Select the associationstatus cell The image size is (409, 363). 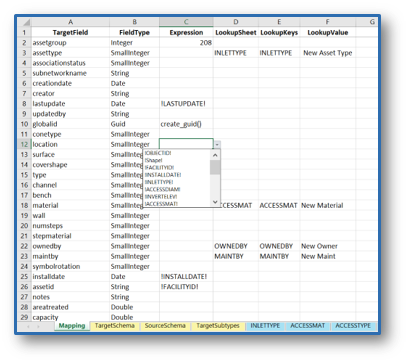pos(70,63)
